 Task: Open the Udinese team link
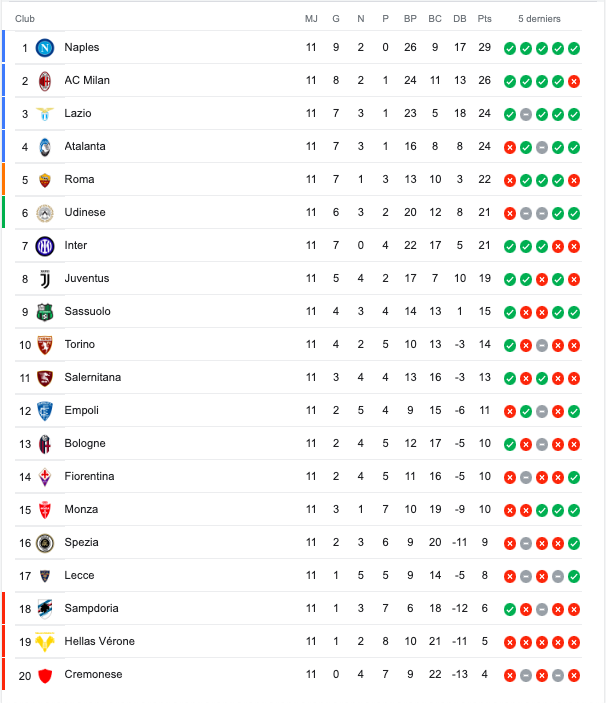[85, 212]
